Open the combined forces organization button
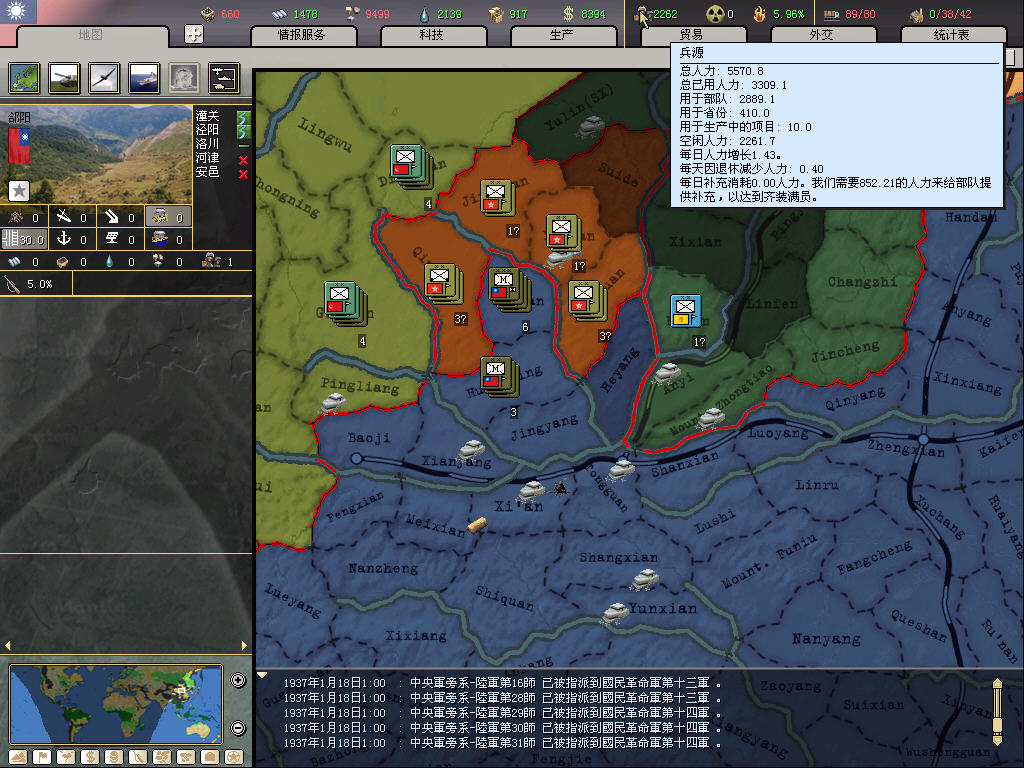Image resolution: width=1024 pixels, height=768 pixels. 223,78
